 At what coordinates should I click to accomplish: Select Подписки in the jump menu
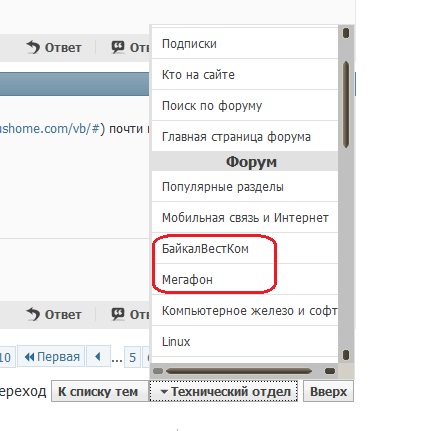click(245, 44)
